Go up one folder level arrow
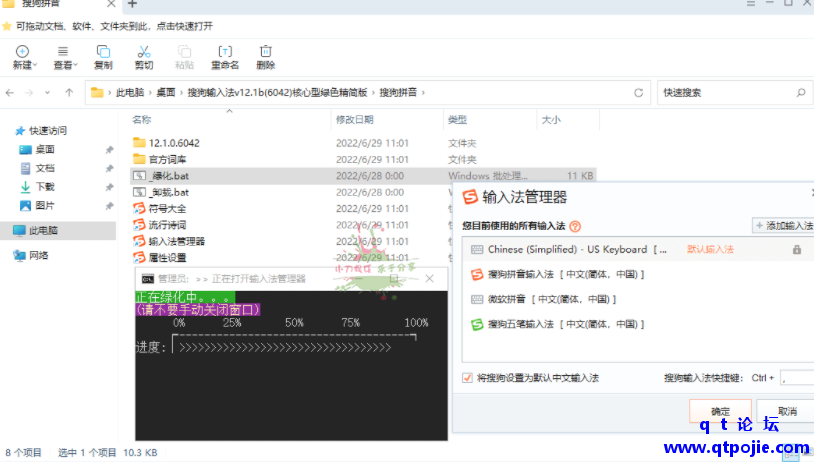Viewport: 814px width, 462px height. point(69,92)
